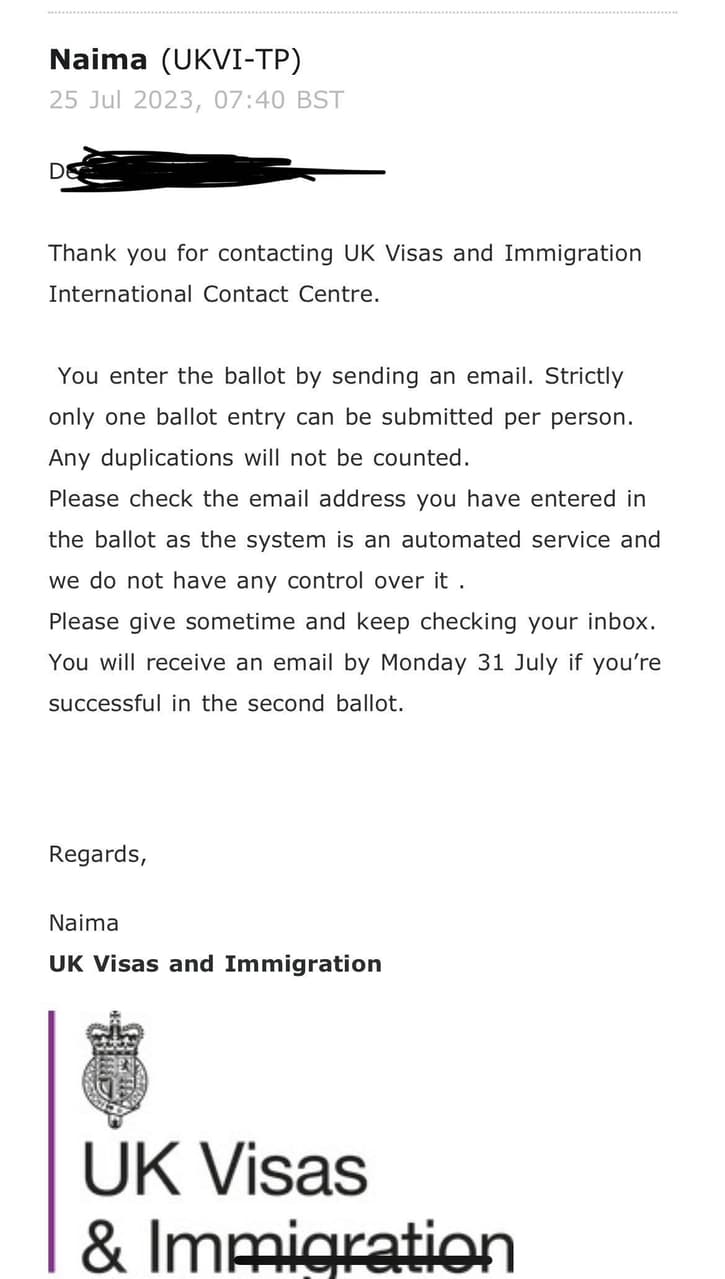
Task: Click the dotted separator line at top
Action: coord(362,13)
